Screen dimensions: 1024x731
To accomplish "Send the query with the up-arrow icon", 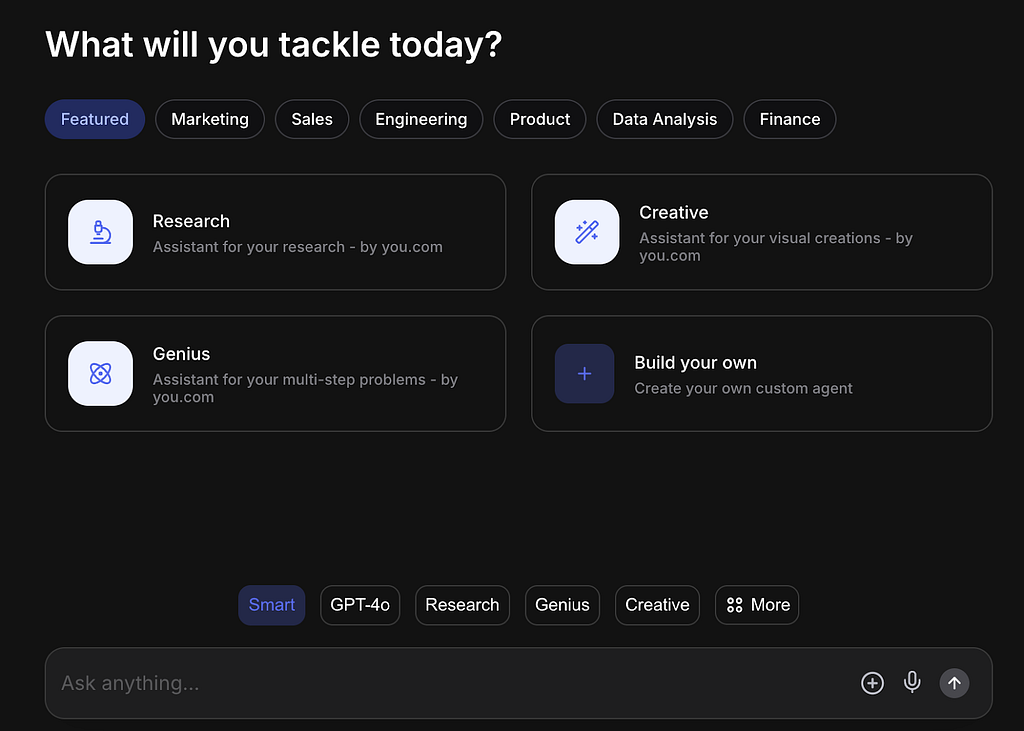I will (x=954, y=683).
